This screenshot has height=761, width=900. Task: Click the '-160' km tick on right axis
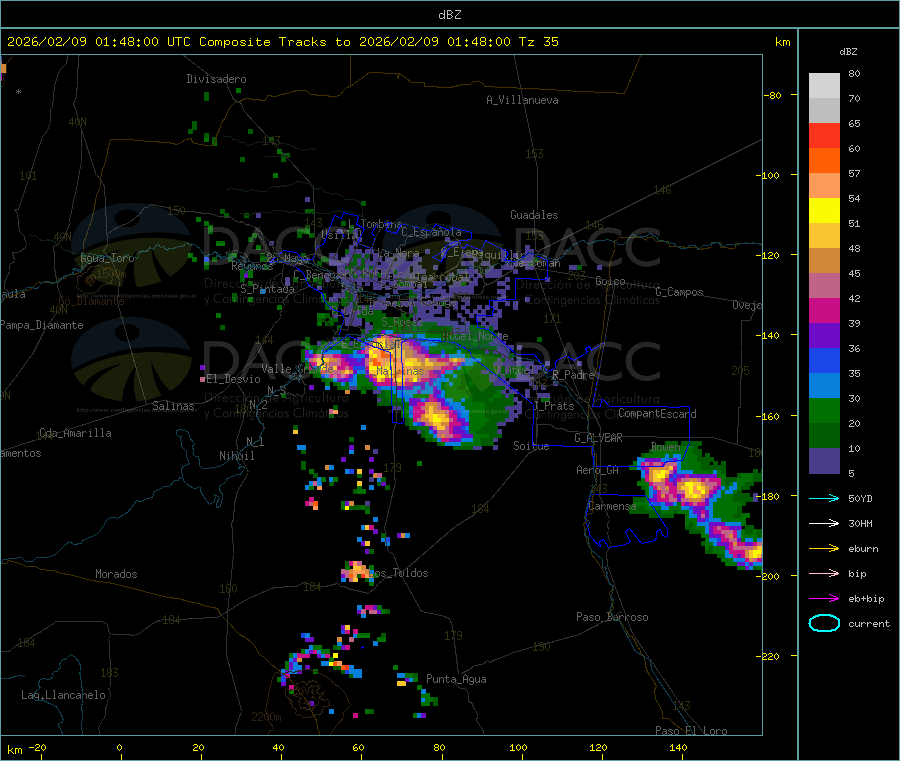770,416
